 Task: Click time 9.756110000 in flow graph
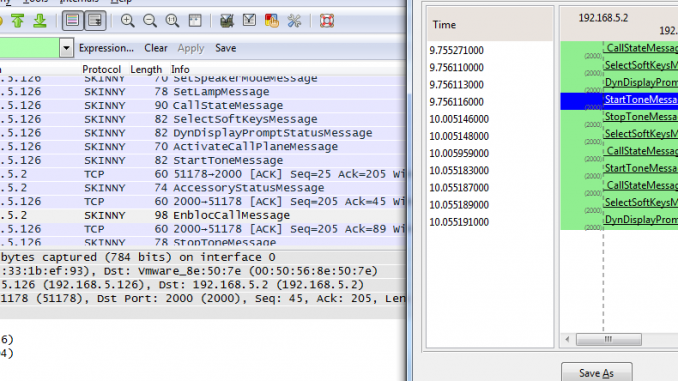tap(456, 67)
